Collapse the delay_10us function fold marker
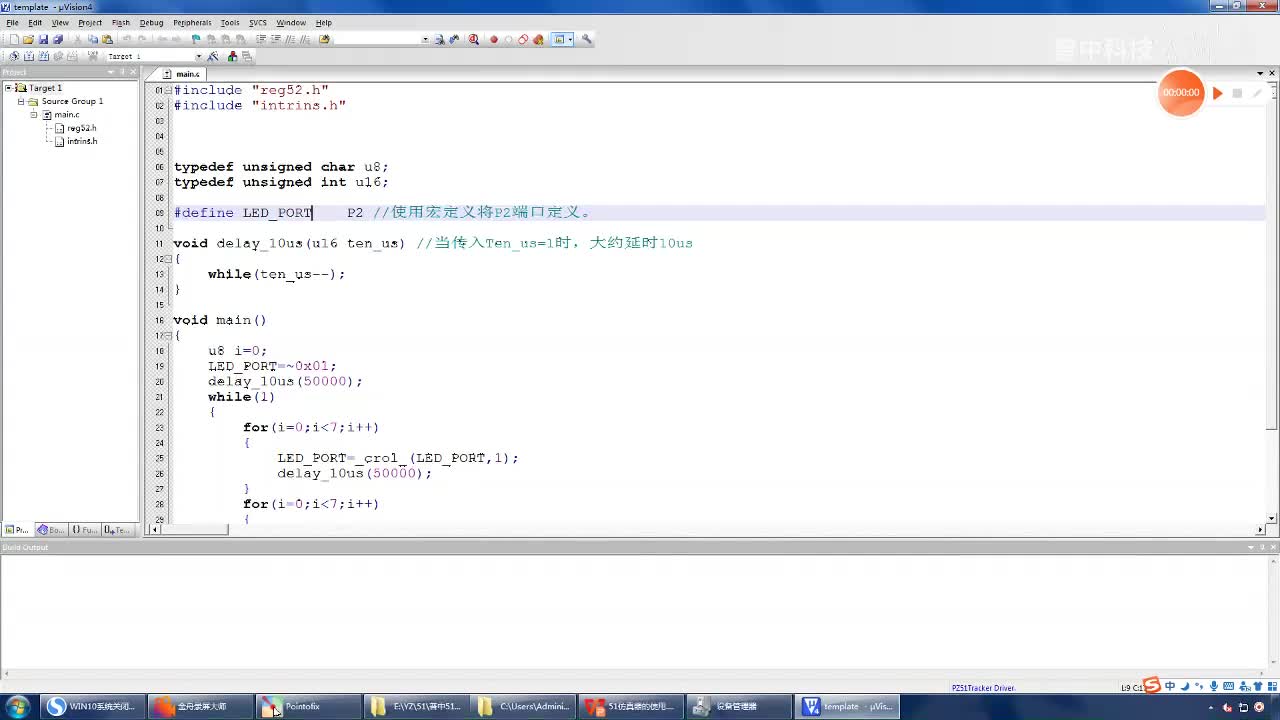The width and height of the screenshot is (1280, 720). (167, 259)
